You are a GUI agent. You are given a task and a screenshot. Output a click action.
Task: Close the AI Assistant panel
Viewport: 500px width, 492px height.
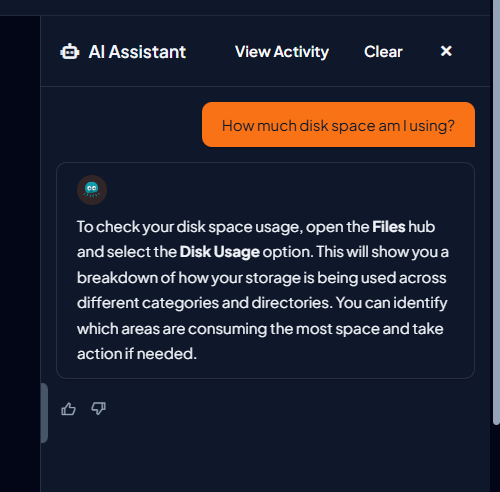[446, 51]
